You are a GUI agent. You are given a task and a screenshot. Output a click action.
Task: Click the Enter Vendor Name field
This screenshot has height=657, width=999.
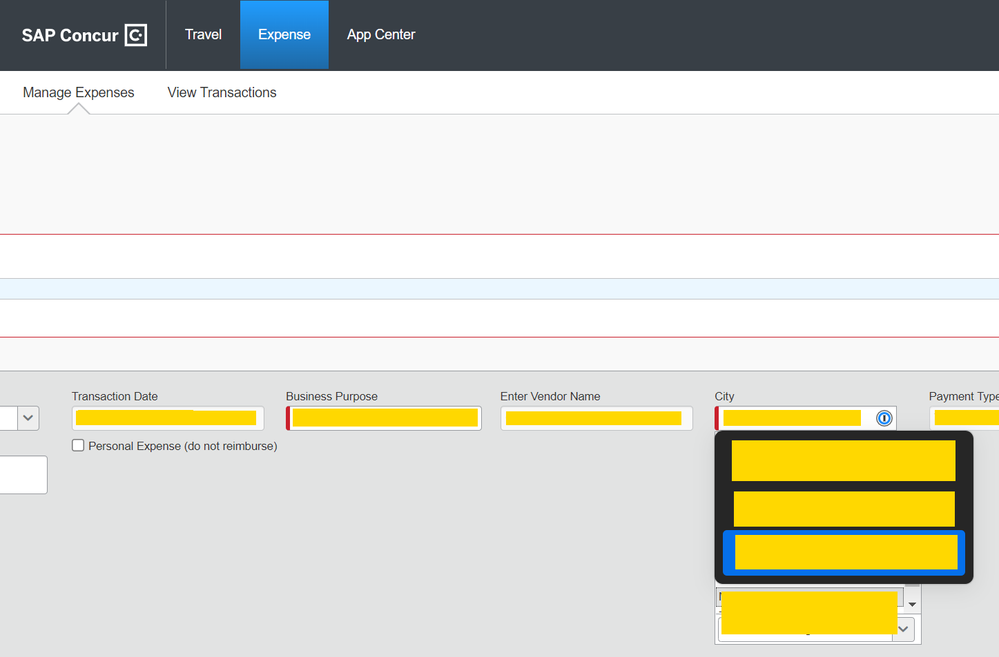595,418
